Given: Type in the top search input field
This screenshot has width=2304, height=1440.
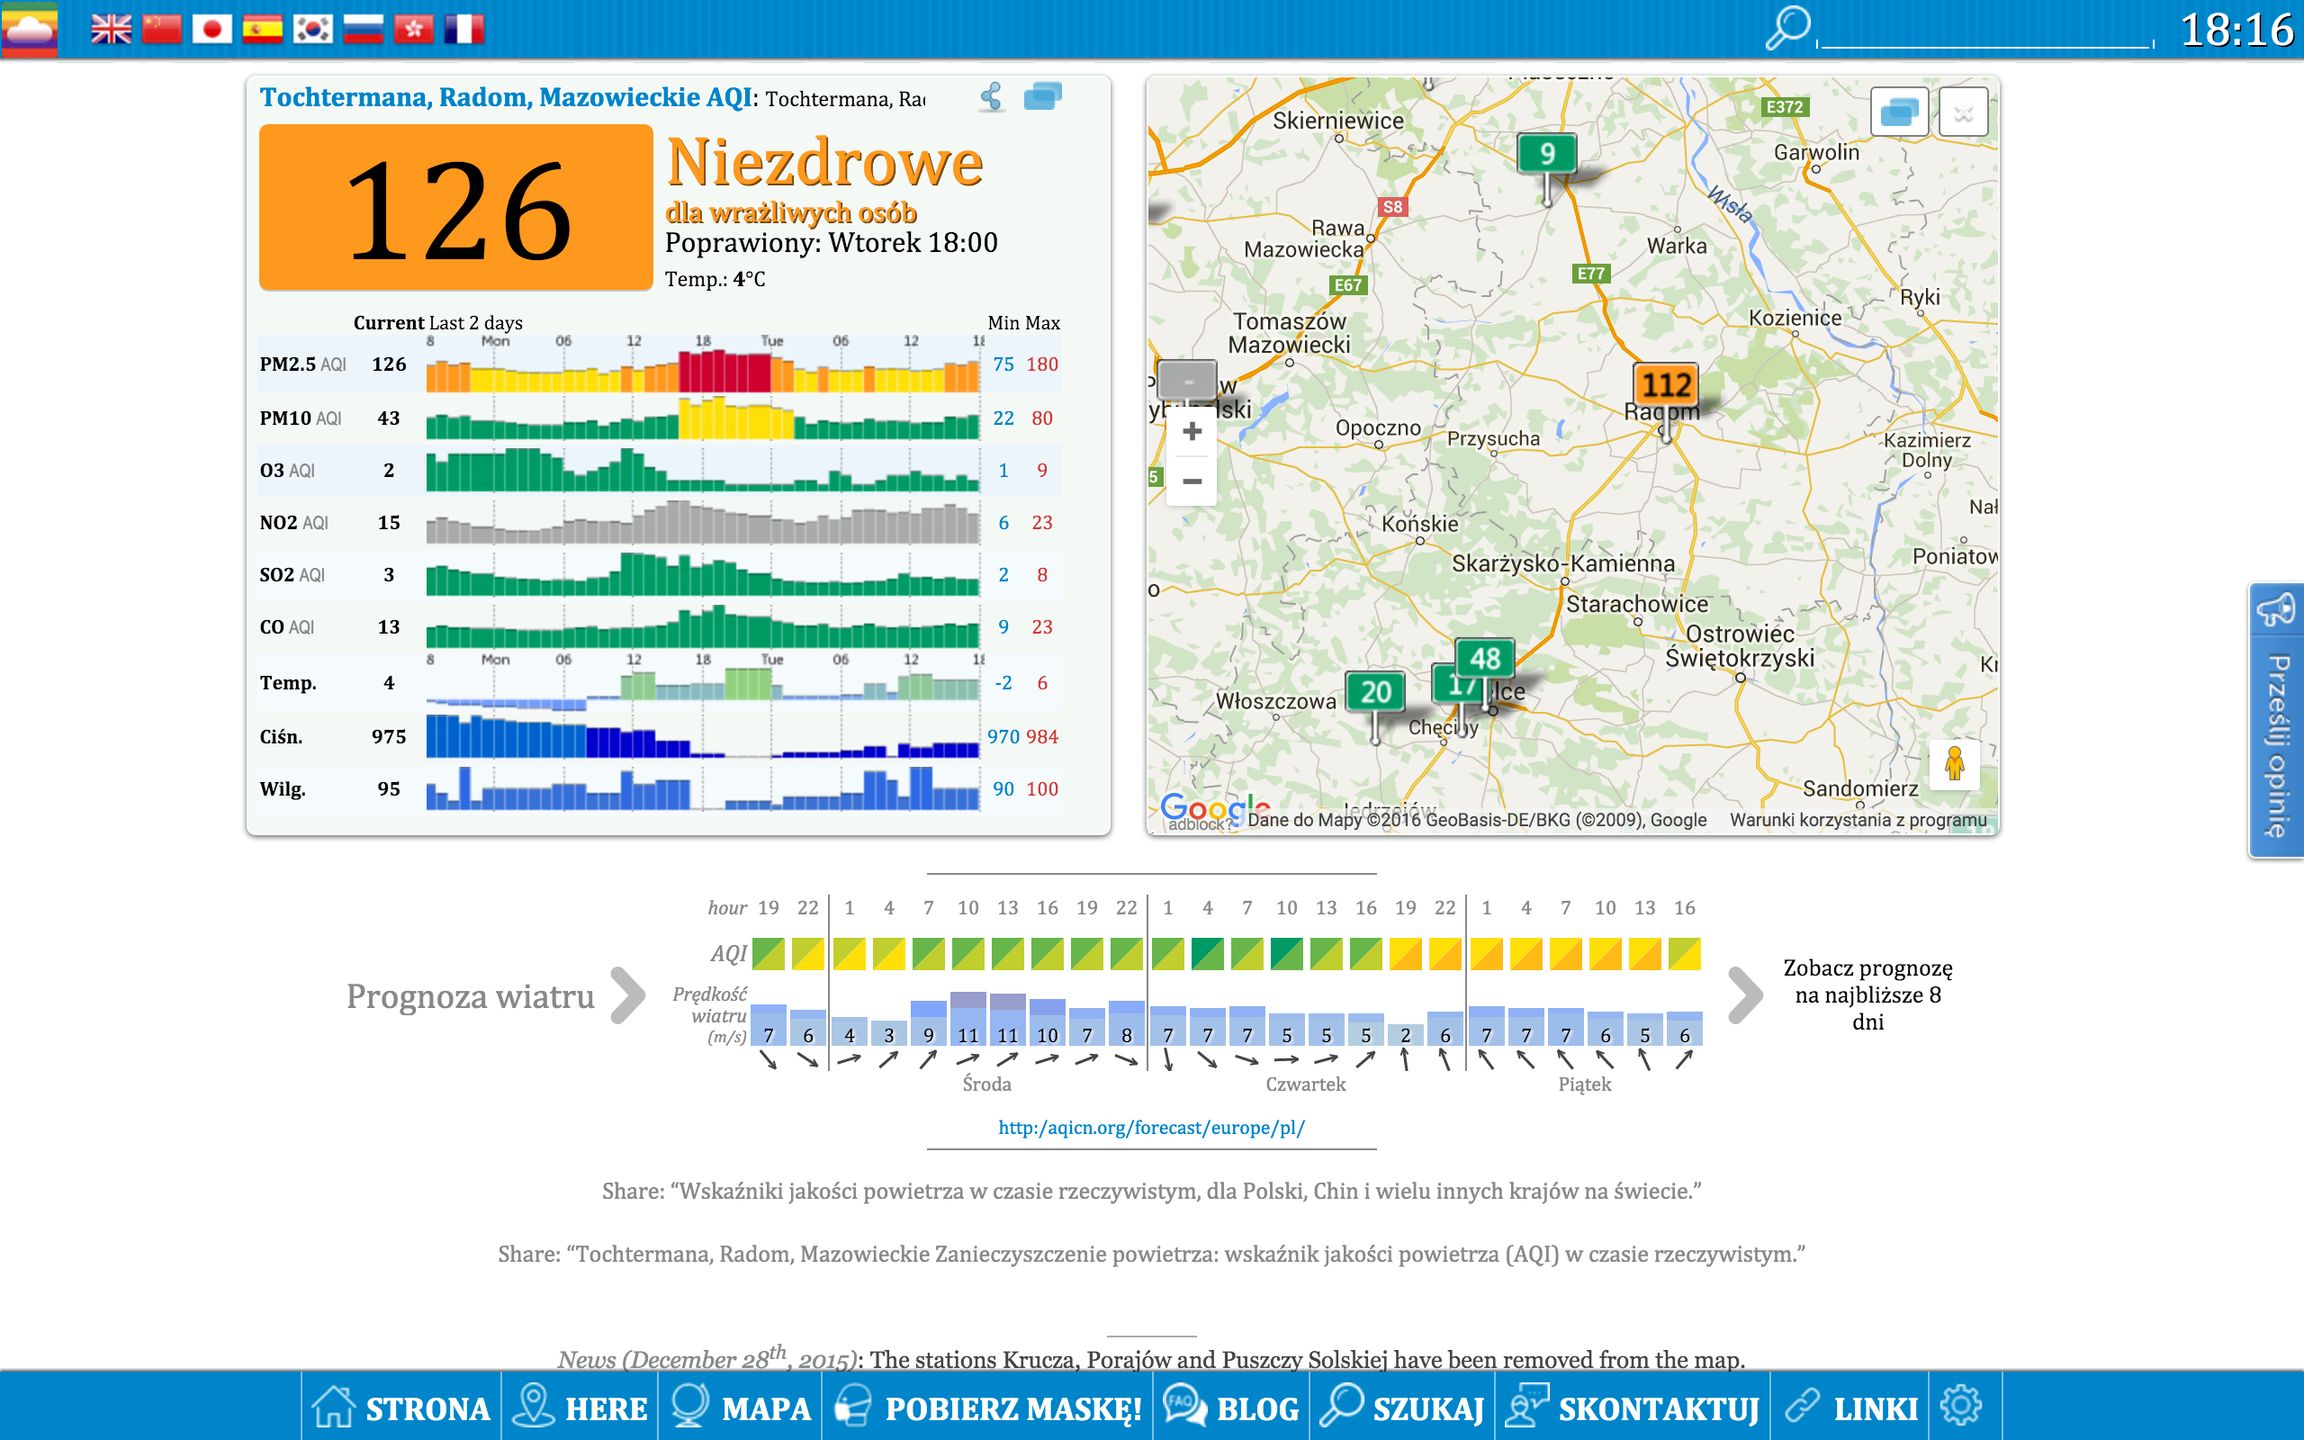Looking at the screenshot, I should 1985,35.
